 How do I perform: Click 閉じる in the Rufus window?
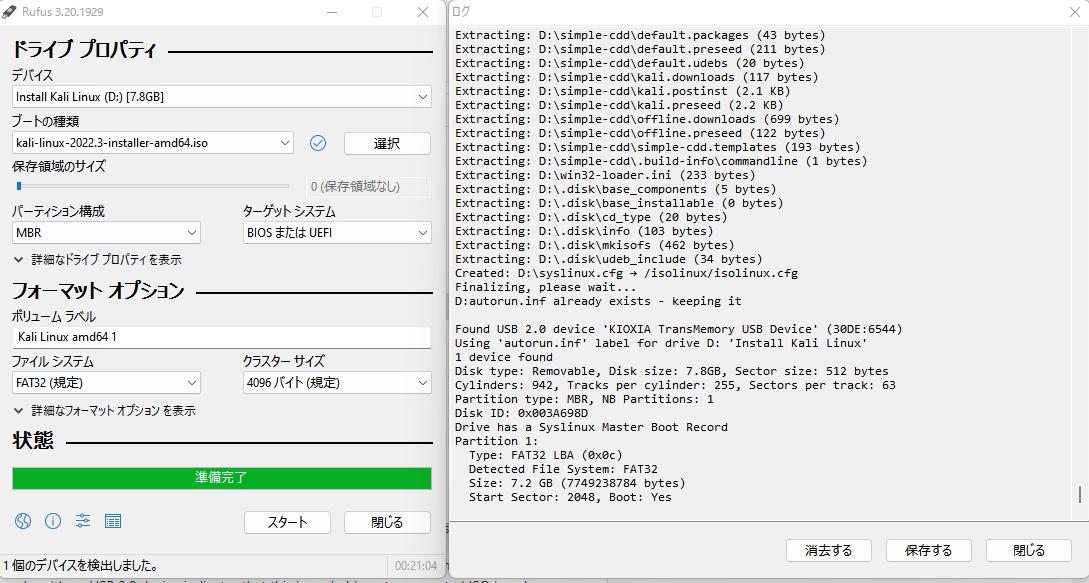click(387, 523)
